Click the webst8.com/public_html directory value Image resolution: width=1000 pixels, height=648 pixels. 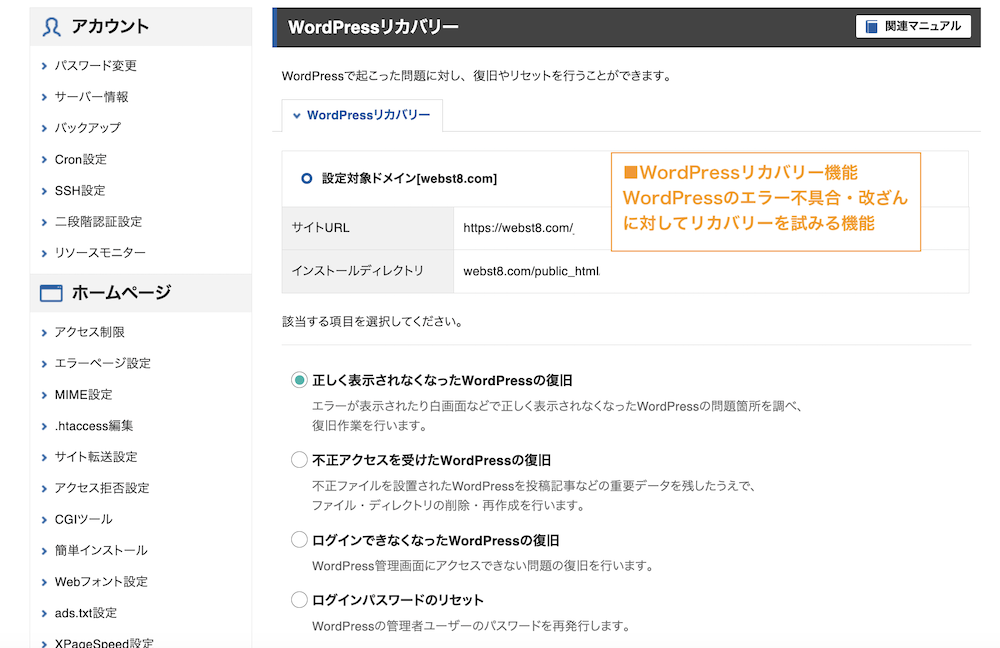pos(531,271)
